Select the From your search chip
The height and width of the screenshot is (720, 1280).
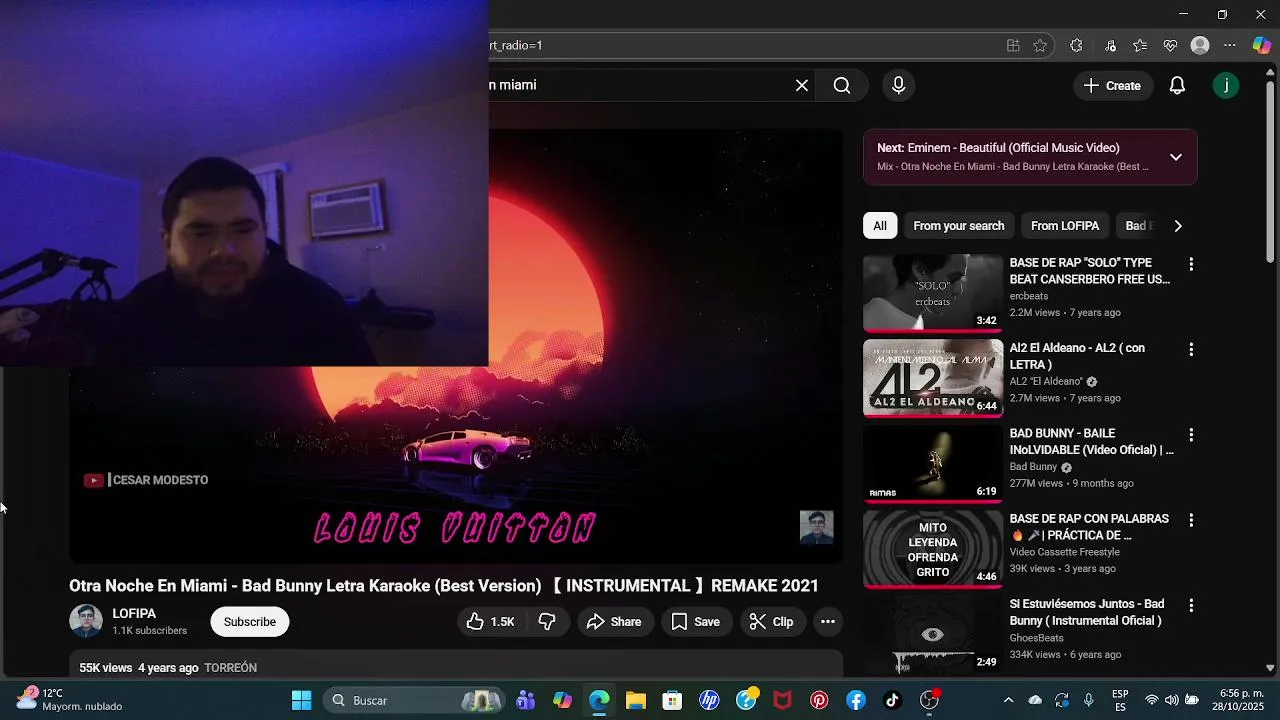pos(958,226)
